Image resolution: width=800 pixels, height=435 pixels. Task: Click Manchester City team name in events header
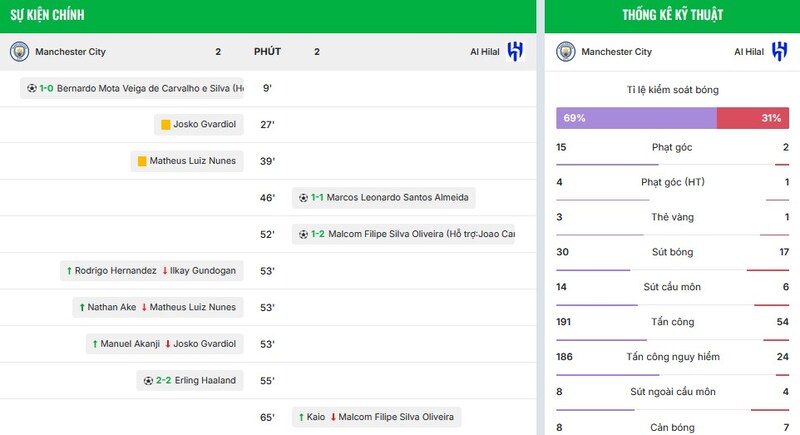[70, 52]
